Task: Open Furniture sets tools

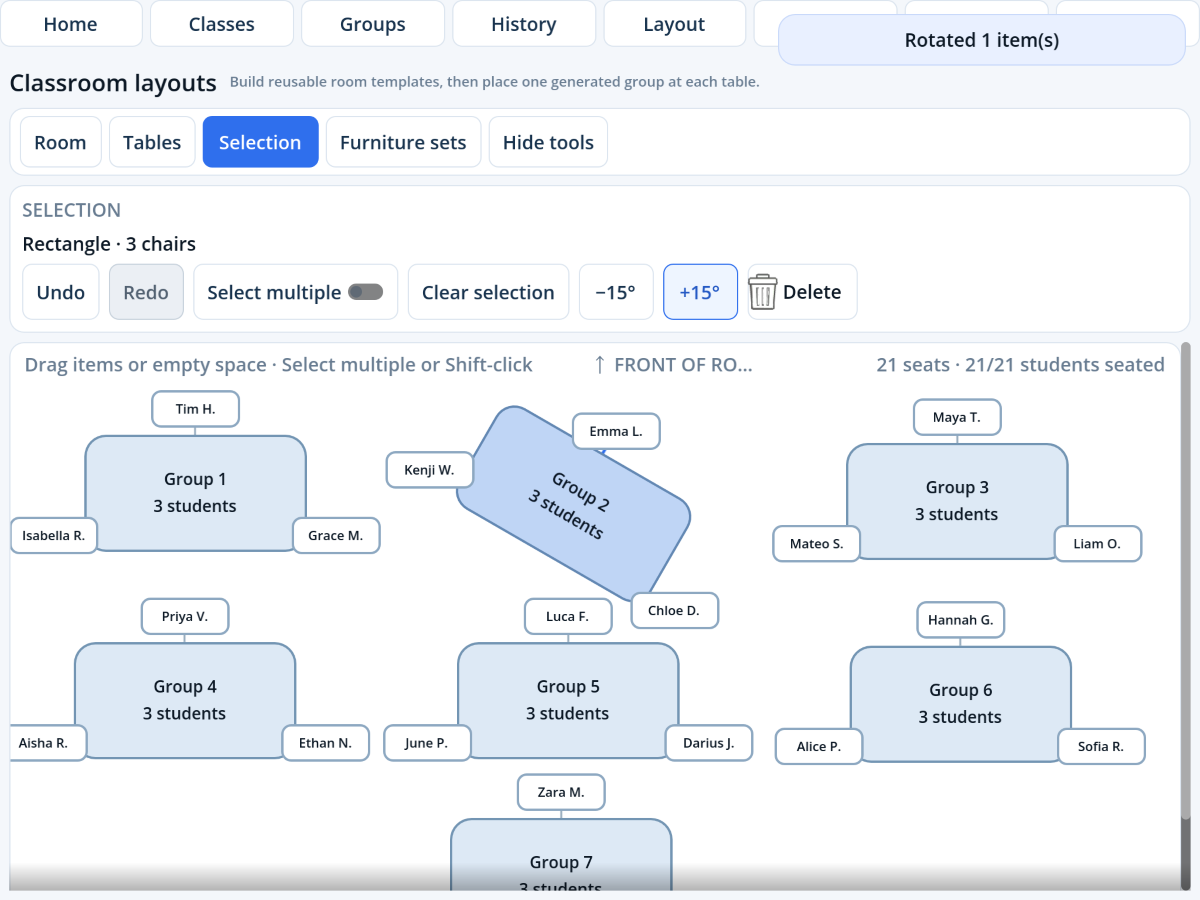Action: coord(403,142)
